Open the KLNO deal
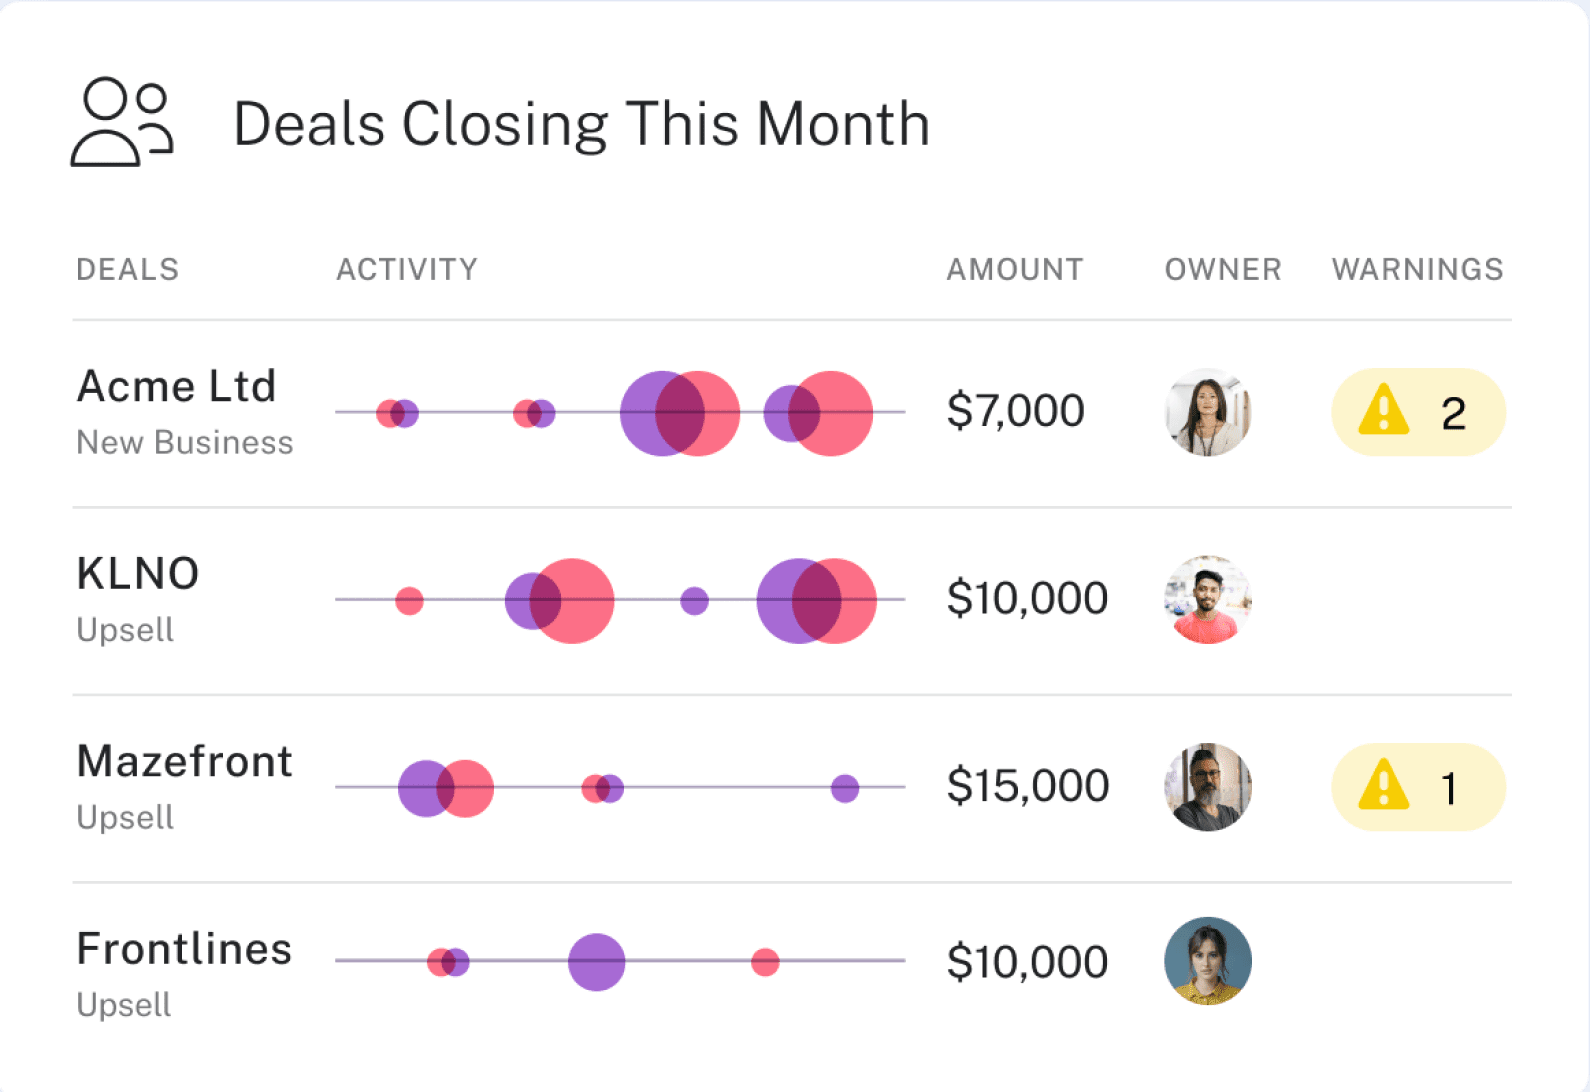 click(138, 574)
